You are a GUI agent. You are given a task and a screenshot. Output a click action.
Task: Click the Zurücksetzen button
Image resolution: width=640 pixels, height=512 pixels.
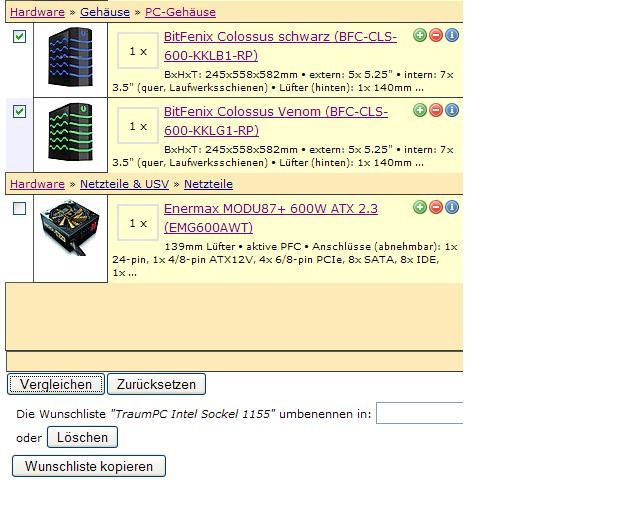coord(156,384)
